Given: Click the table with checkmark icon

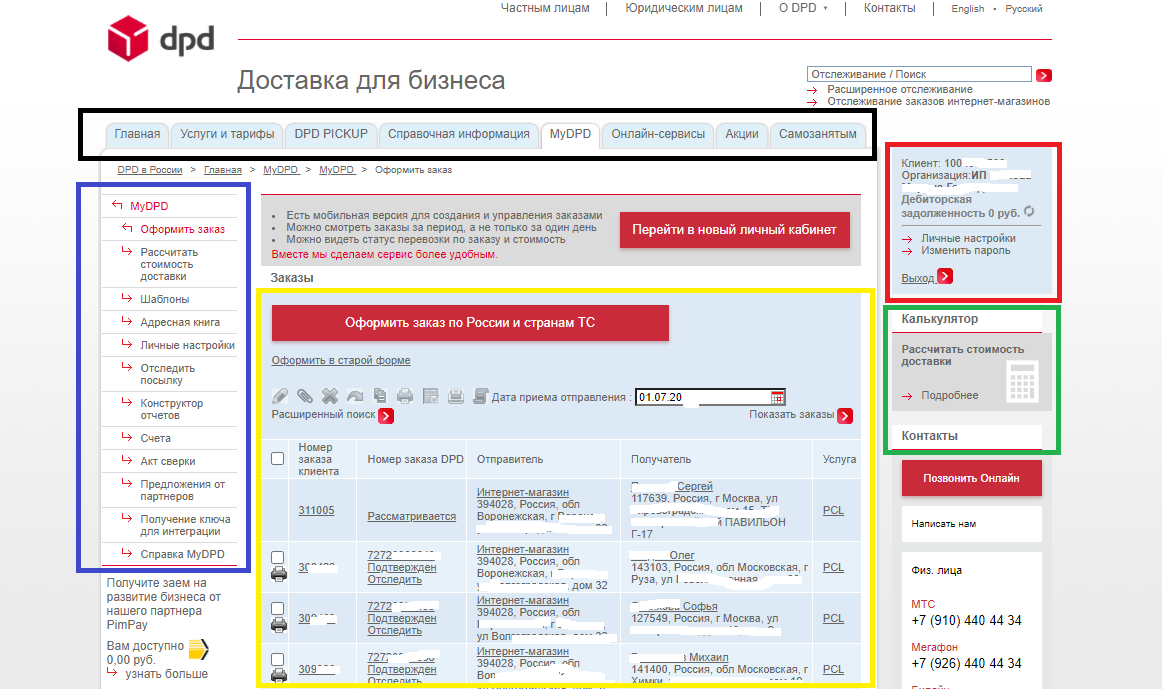Looking at the screenshot, I should tap(431, 396).
